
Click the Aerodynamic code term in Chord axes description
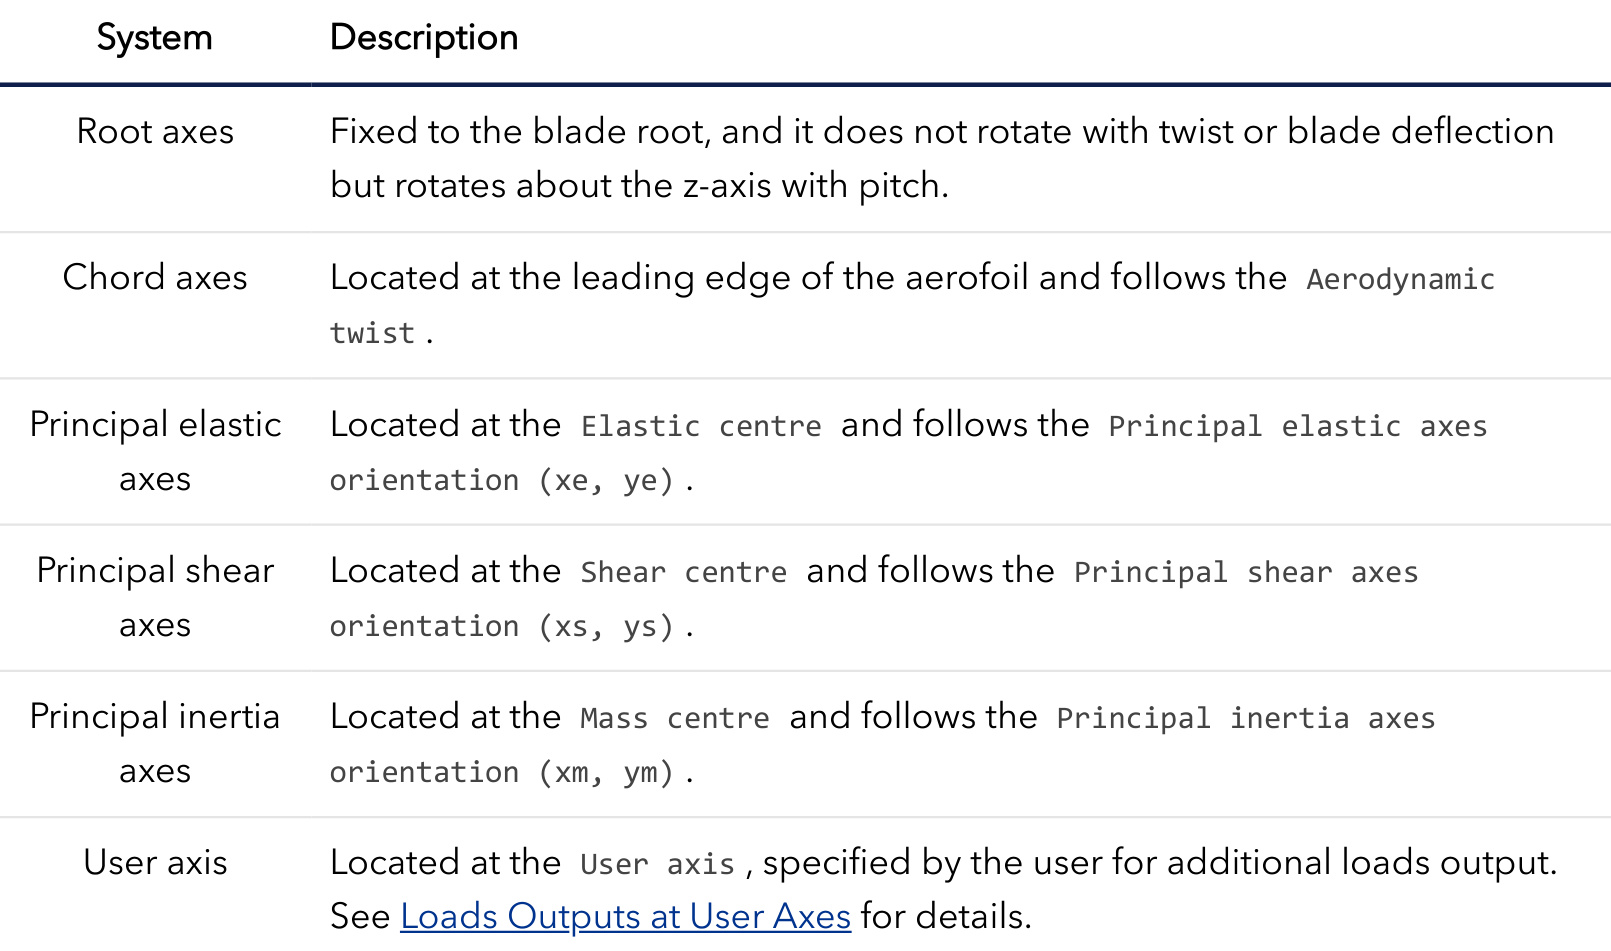pyautogui.click(x=1400, y=279)
